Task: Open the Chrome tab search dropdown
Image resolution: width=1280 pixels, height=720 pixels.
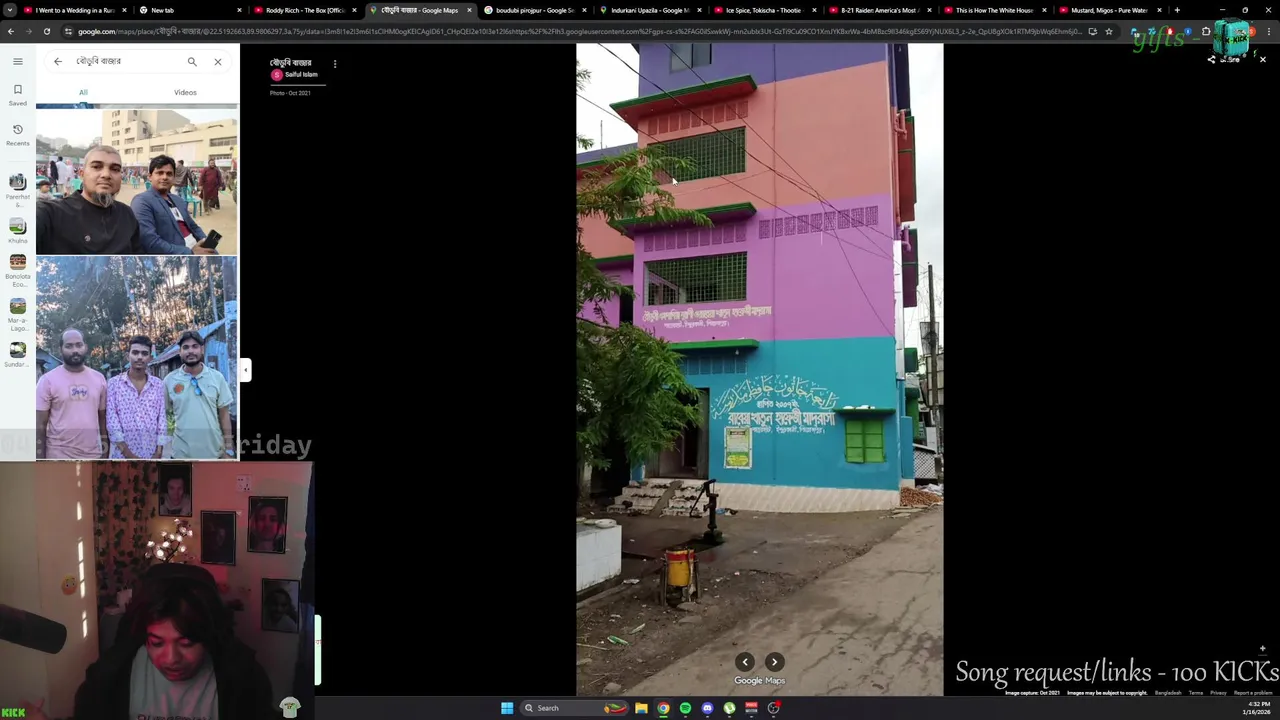Action: pyautogui.click(x=10, y=10)
